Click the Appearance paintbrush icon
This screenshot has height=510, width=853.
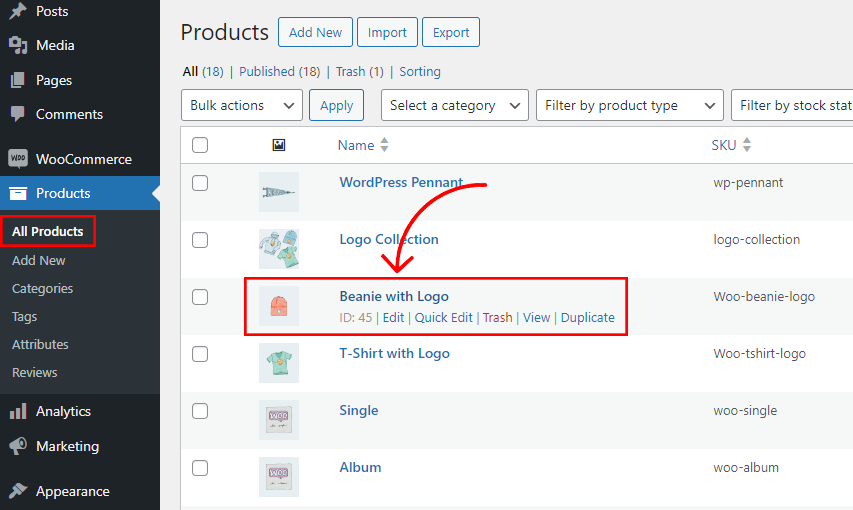click(x=18, y=491)
